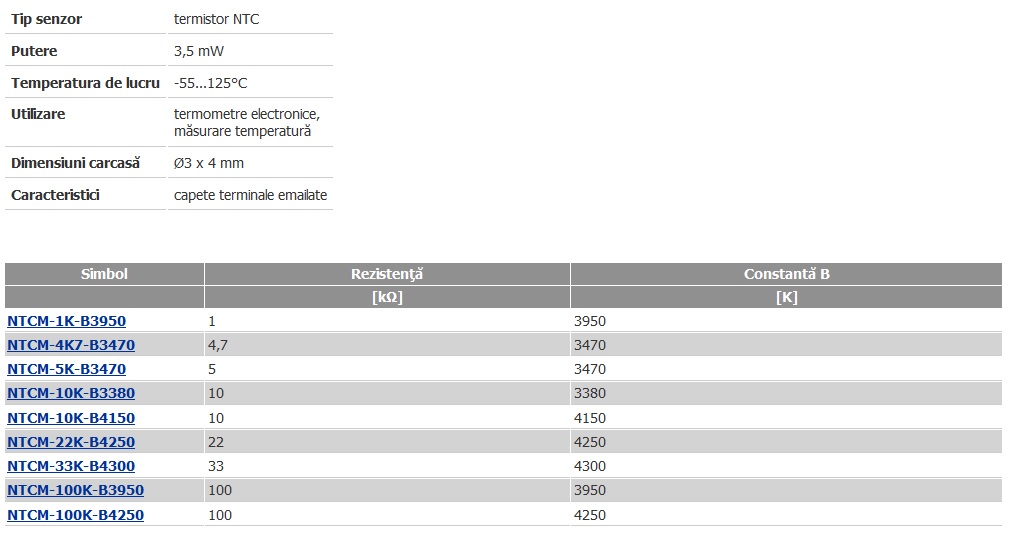The image size is (1012, 536).
Task: Click the kΩ unit subheader
Action: pos(387,297)
